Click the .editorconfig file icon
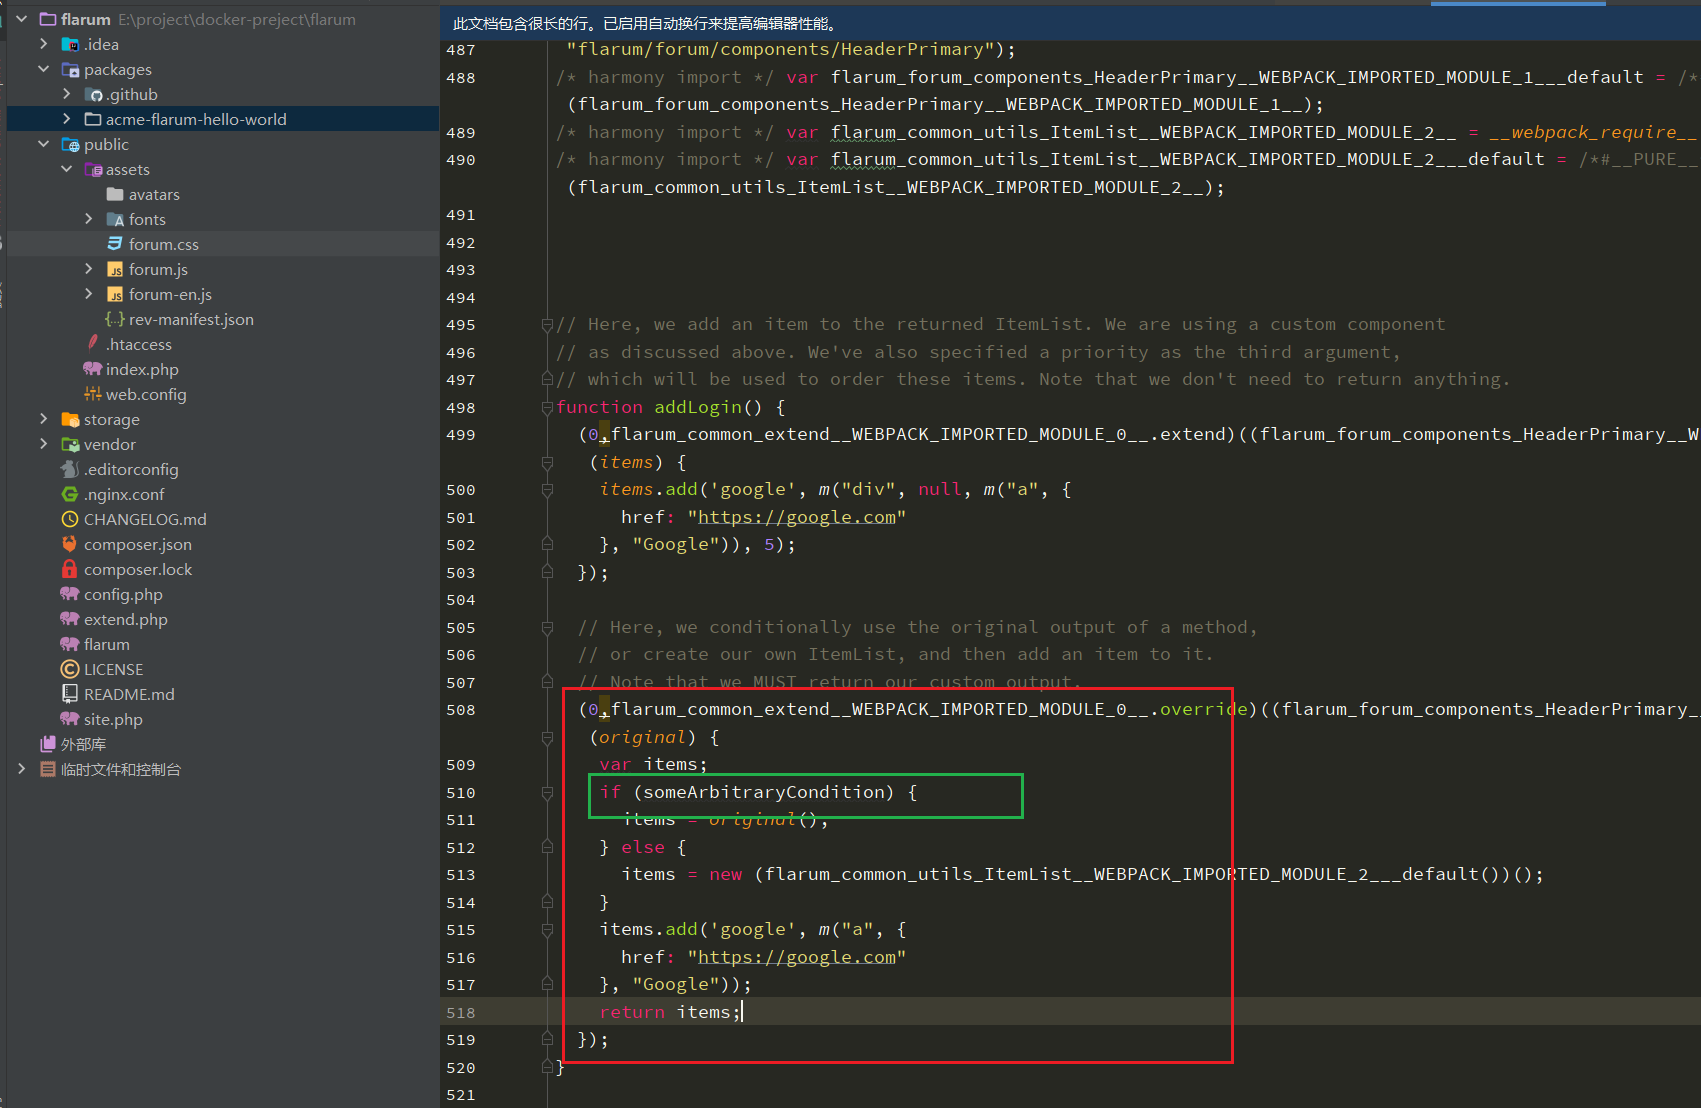The image size is (1701, 1108). 70,469
